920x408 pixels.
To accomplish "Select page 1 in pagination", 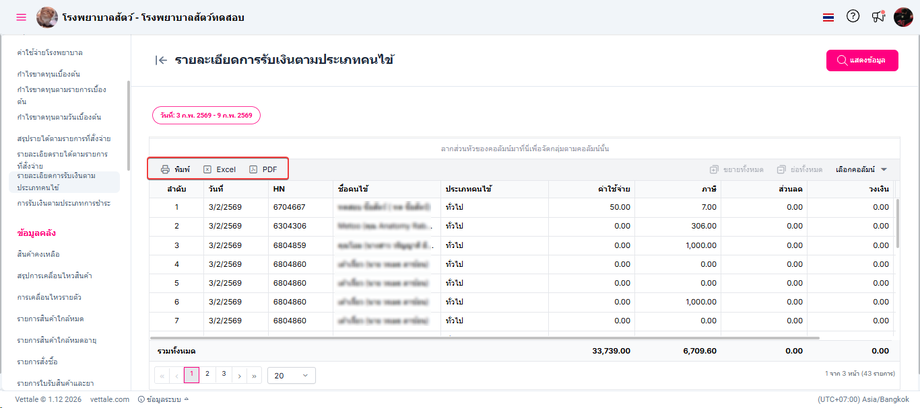I will pos(192,375).
